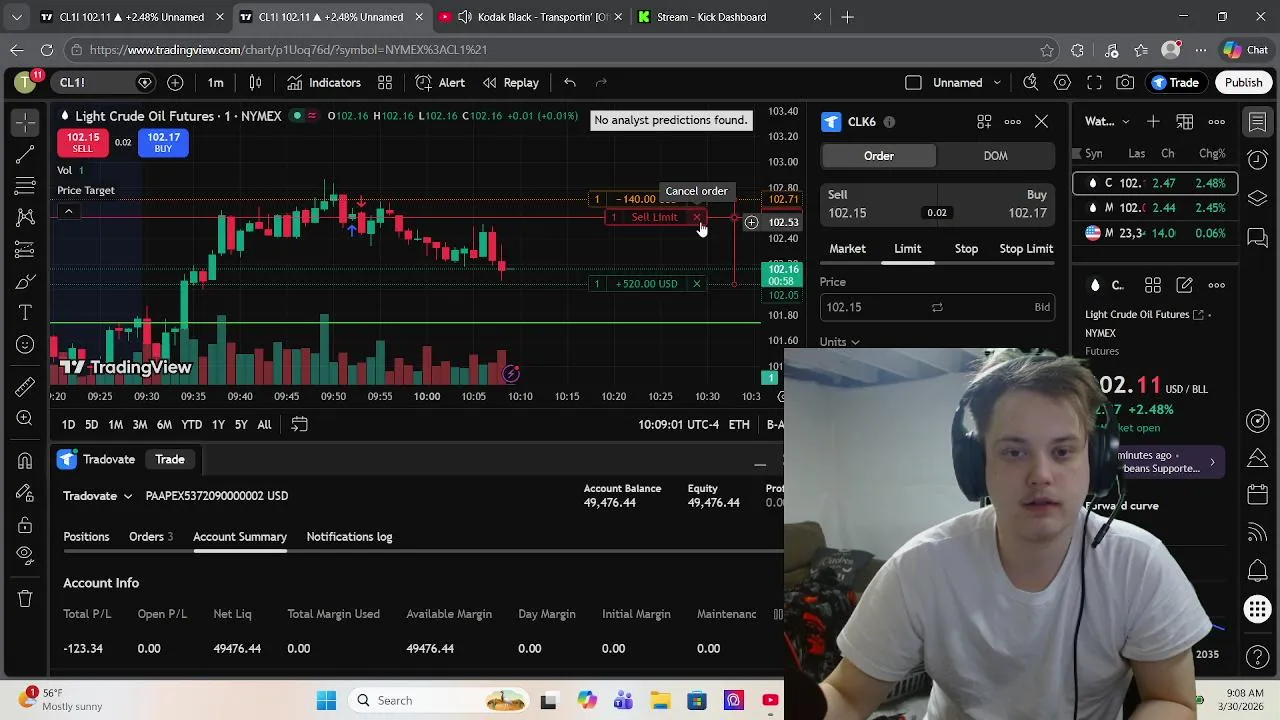Click the Indicators button
The image size is (1280, 720).
click(x=324, y=83)
